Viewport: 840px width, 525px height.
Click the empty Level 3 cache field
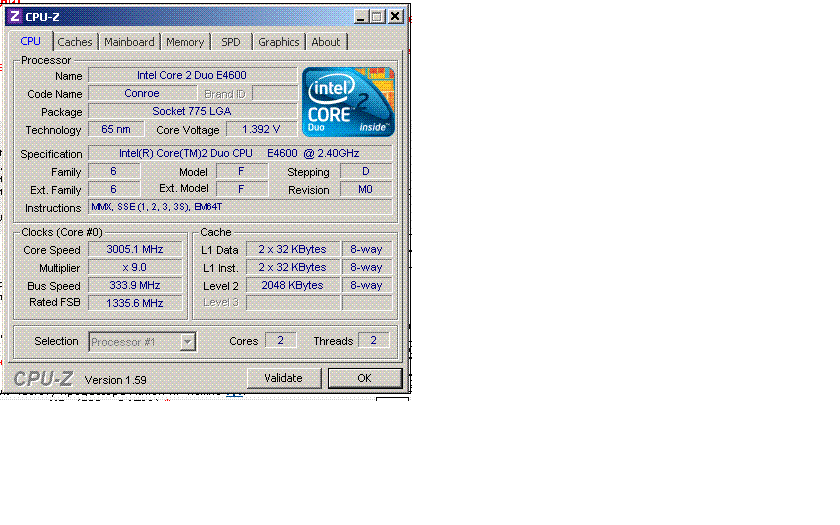[x=292, y=303]
